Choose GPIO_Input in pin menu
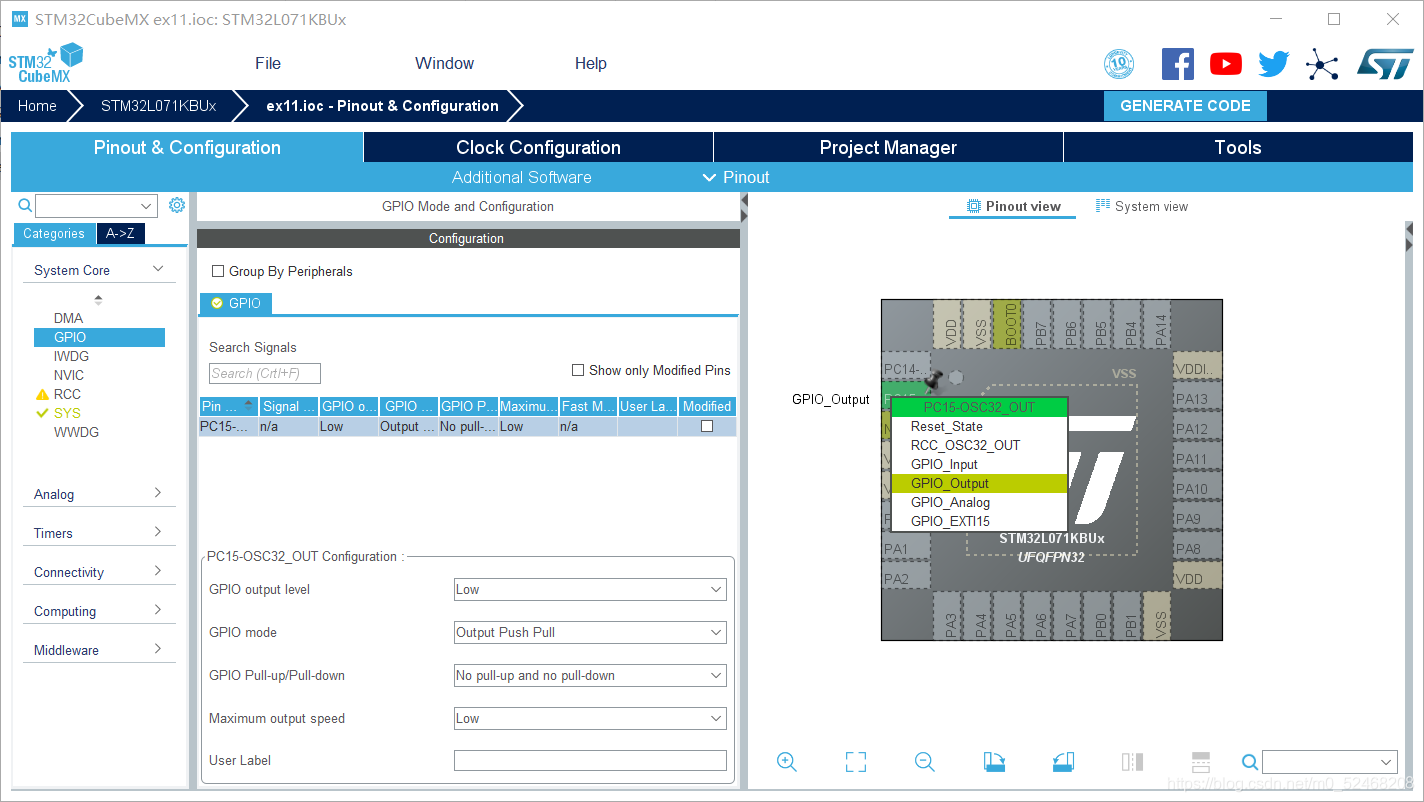This screenshot has height=802, width=1424. point(980,464)
